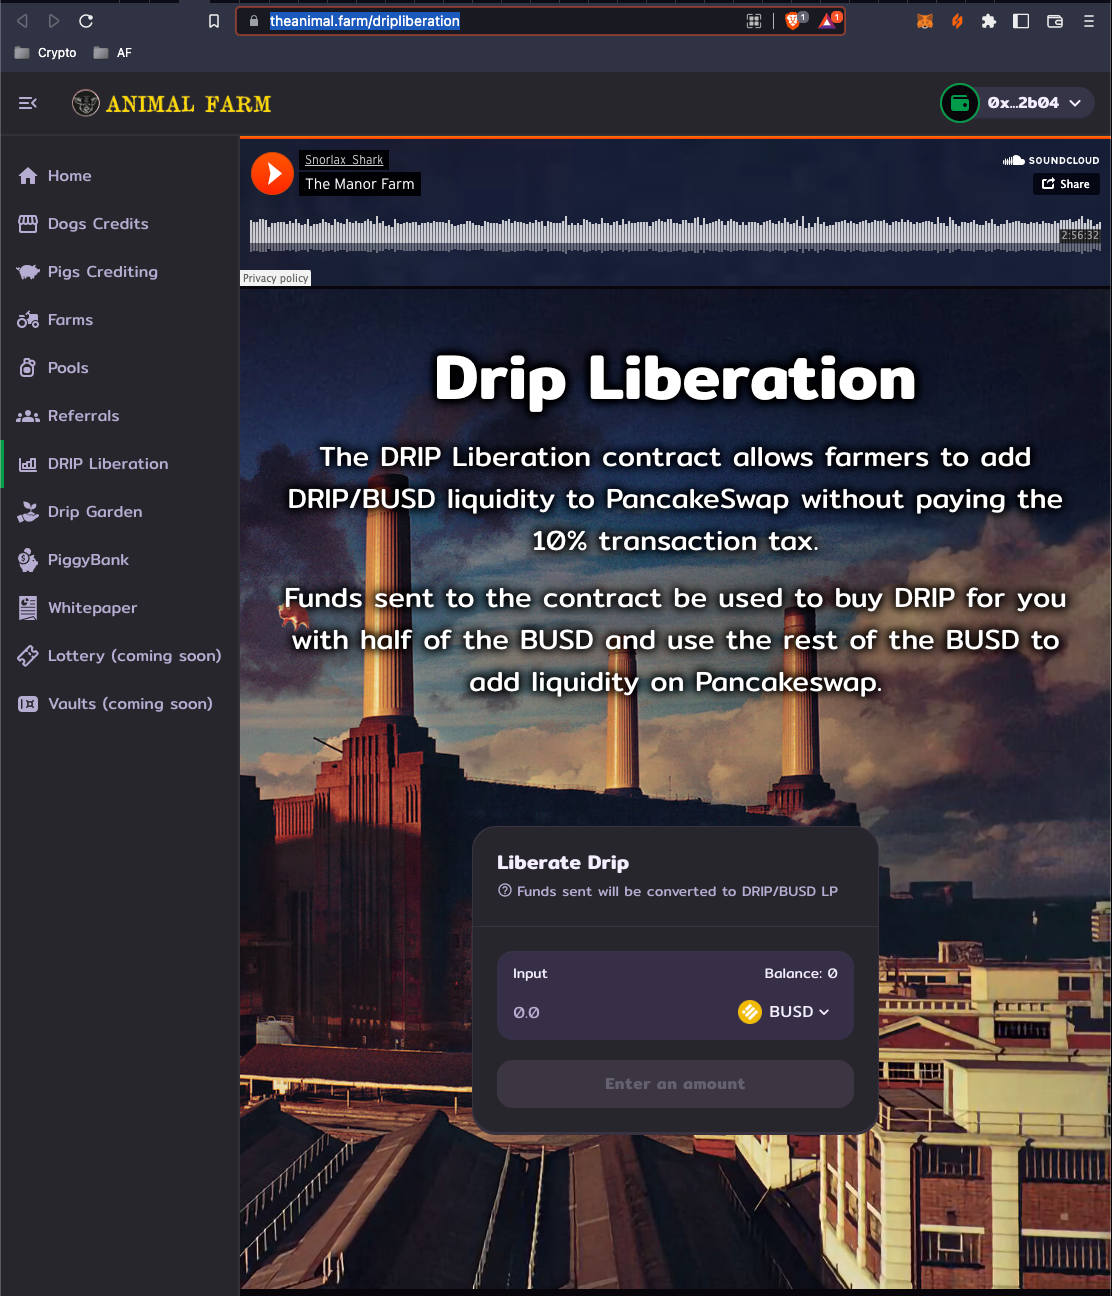
Task: Click the Pools icon
Action: click(28, 368)
